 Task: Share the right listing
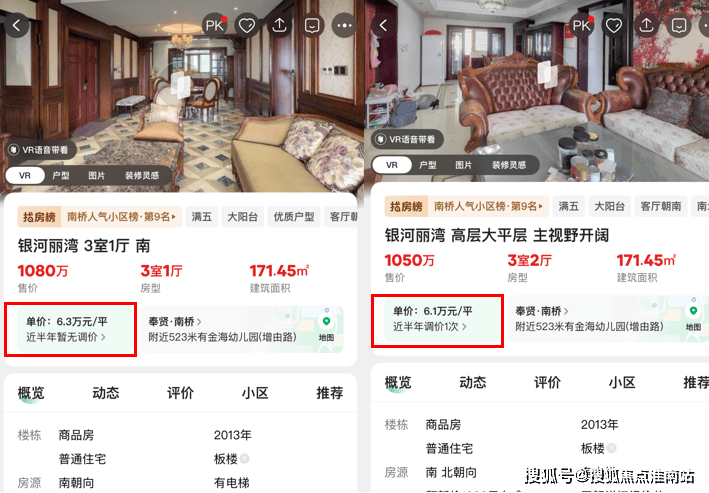click(x=646, y=25)
